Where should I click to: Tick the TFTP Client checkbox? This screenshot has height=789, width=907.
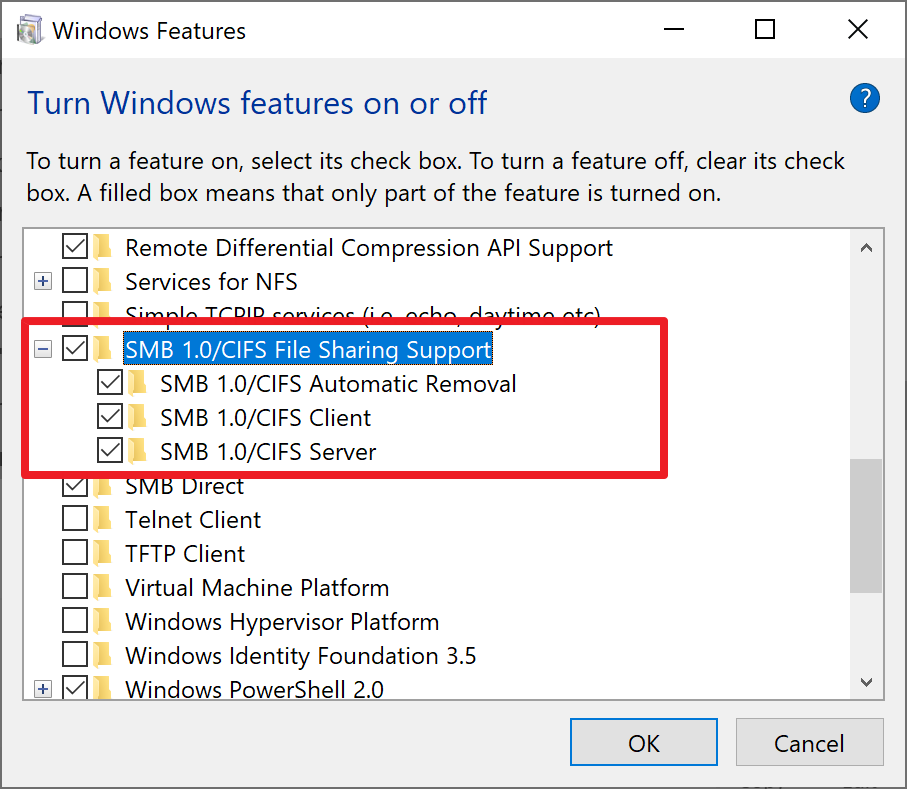click(x=75, y=552)
